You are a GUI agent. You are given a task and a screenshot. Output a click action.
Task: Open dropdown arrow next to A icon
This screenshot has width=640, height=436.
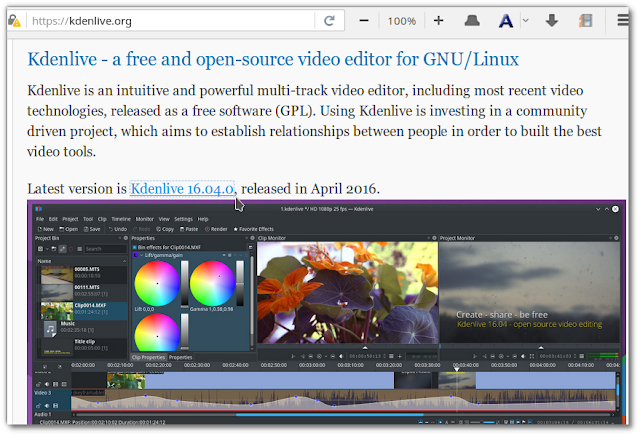[526, 20]
